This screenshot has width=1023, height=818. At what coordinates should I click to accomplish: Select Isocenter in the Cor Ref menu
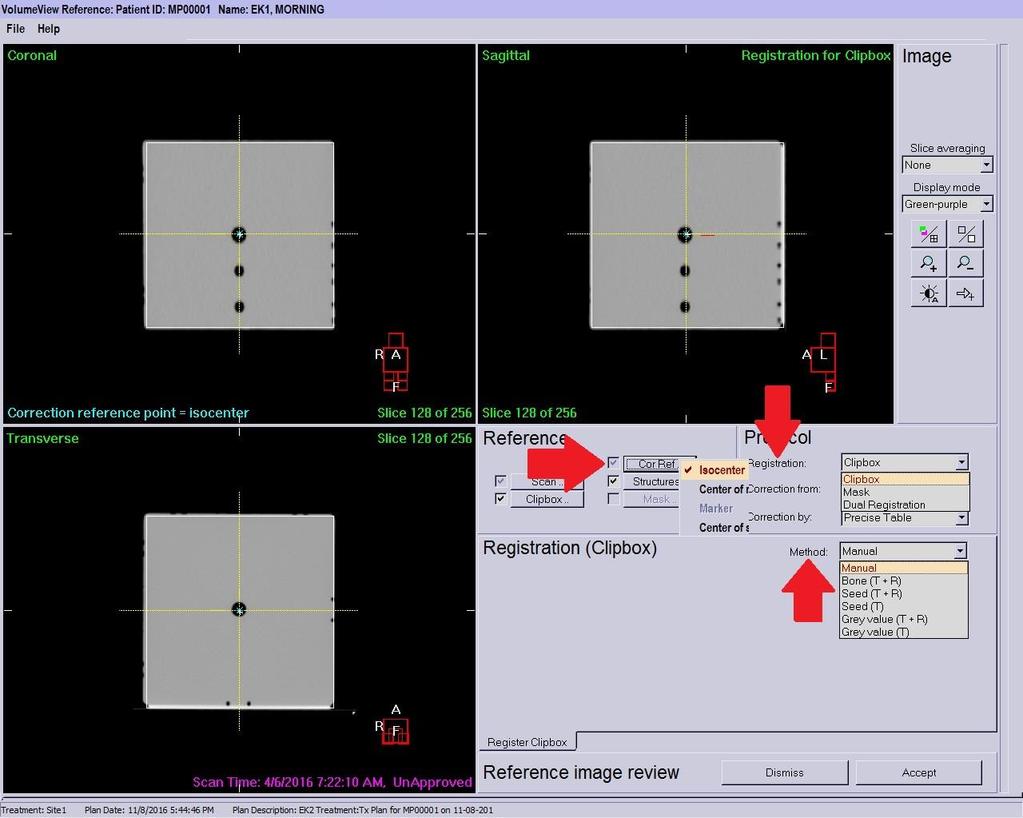tap(714, 470)
